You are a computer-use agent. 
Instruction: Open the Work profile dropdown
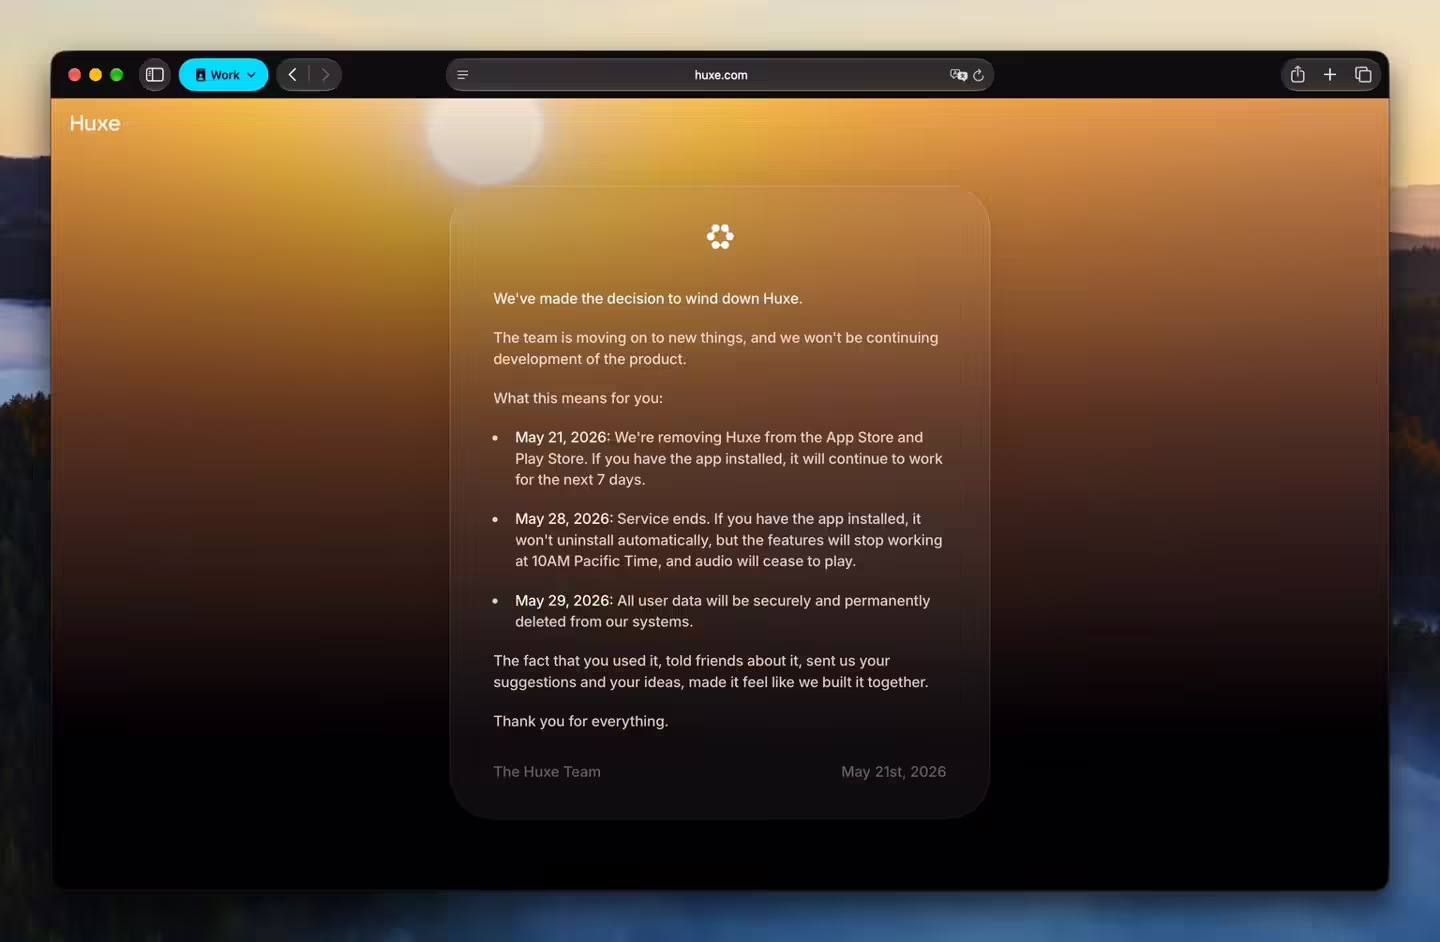[223, 75]
